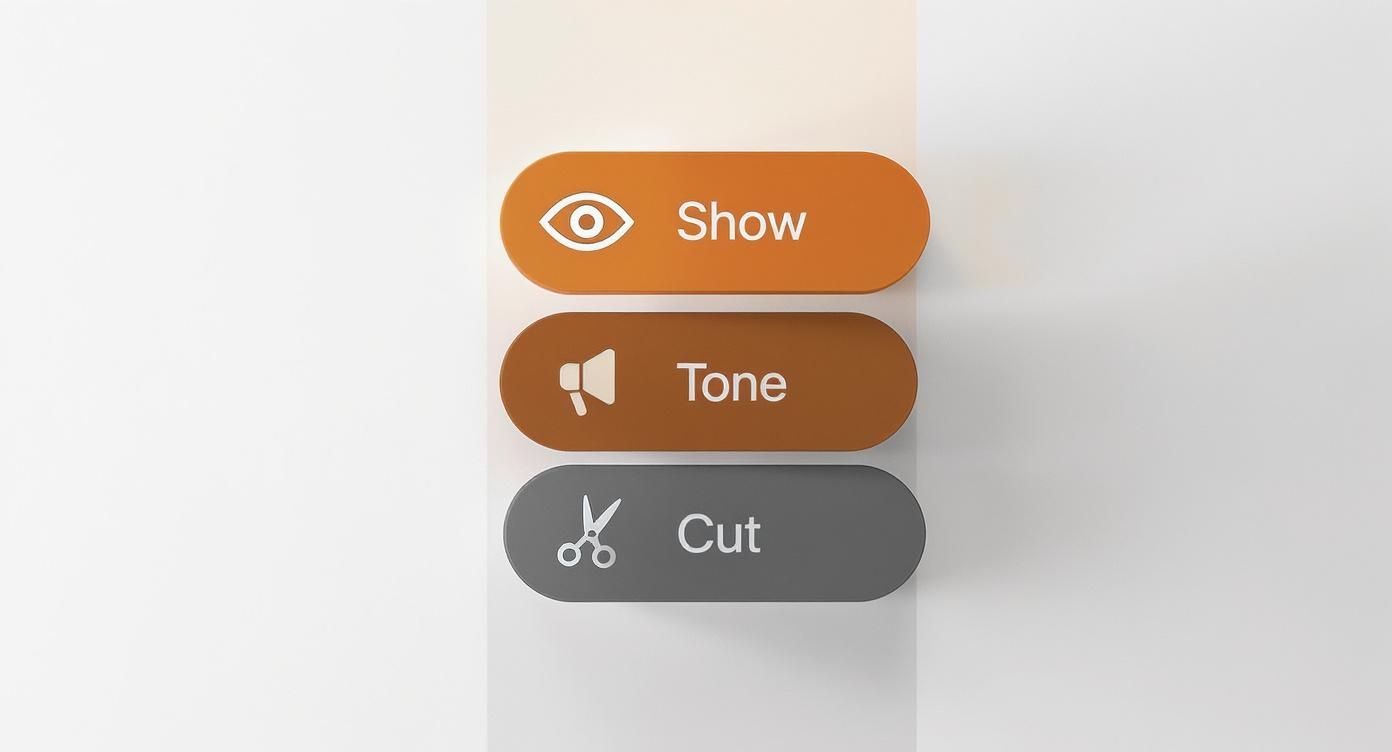Screen dimensions: 1392x752
Task: Tap the handle of the megaphone icon
Action: click(x=579, y=402)
